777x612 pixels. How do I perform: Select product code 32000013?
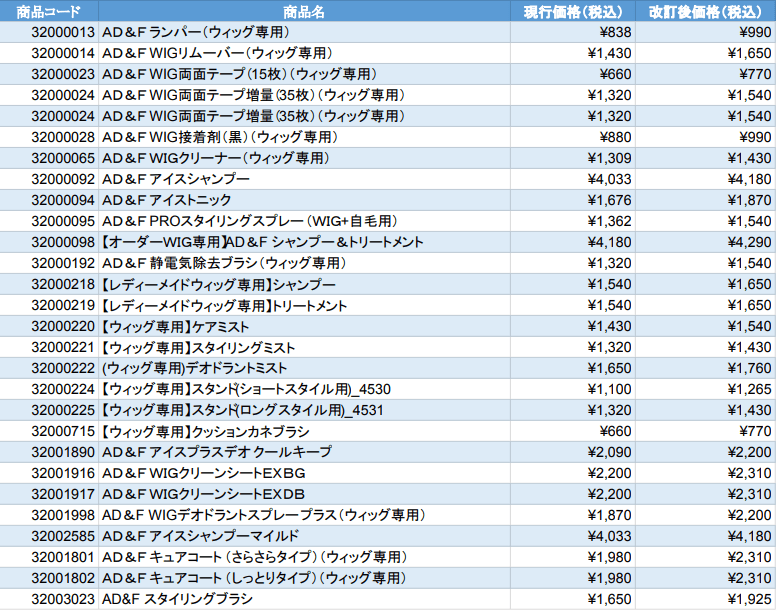point(49,32)
